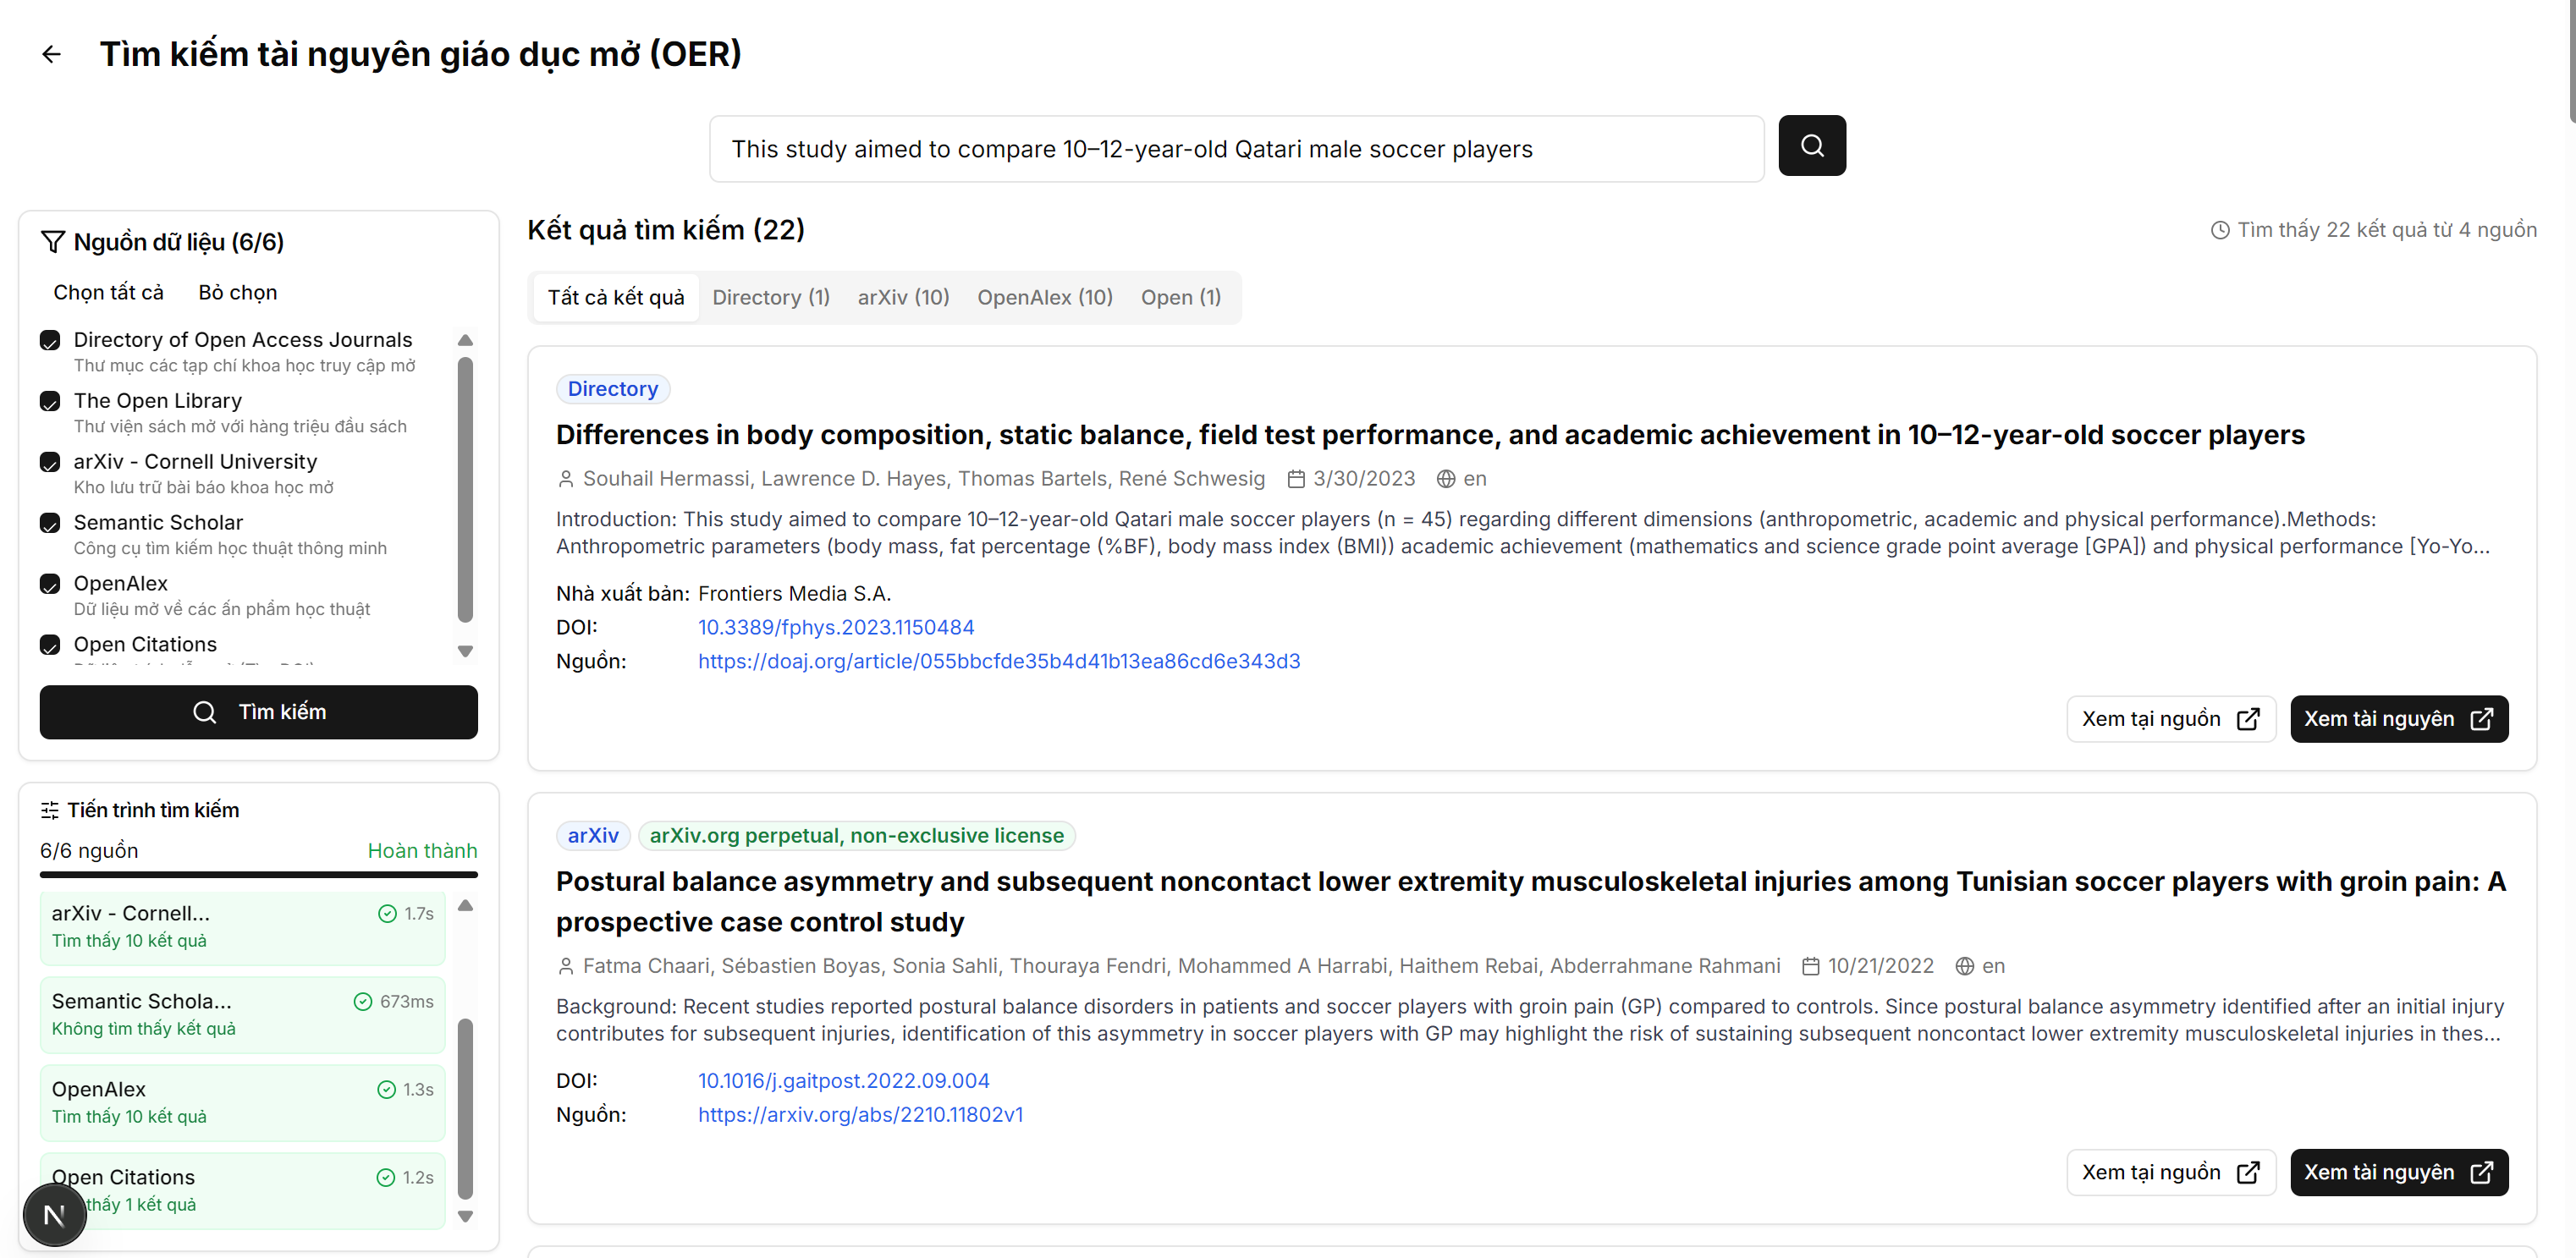Screen dimensions: 2576x1258
Task: Click the globe icon in the arXiv result
Action: (1965, 966)
